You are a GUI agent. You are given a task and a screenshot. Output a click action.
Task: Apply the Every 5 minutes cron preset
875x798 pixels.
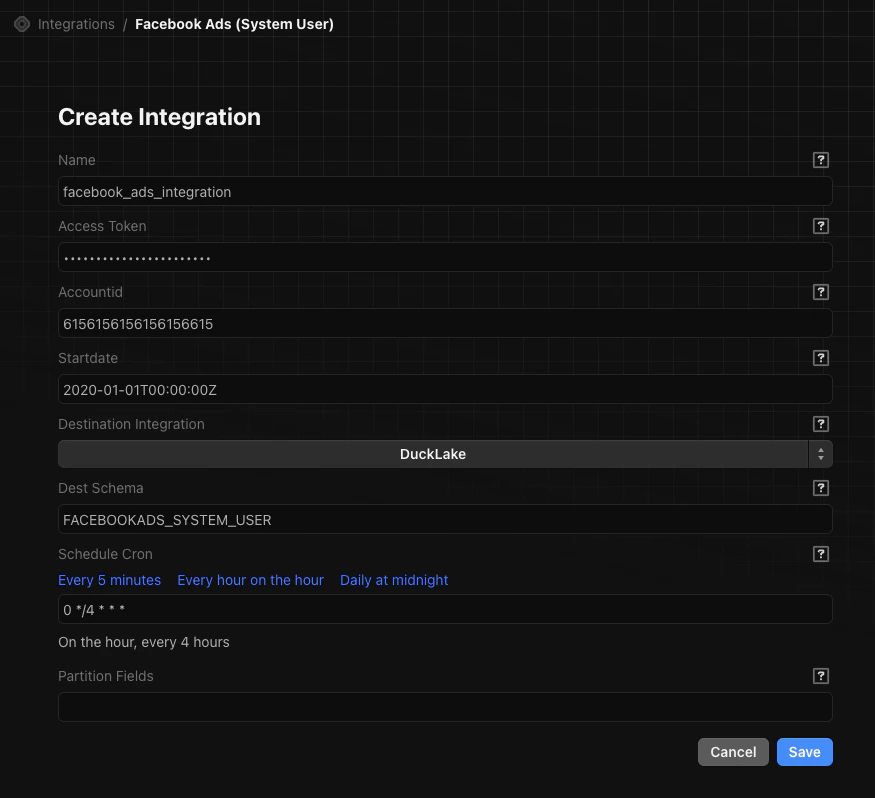pos(109,580)
